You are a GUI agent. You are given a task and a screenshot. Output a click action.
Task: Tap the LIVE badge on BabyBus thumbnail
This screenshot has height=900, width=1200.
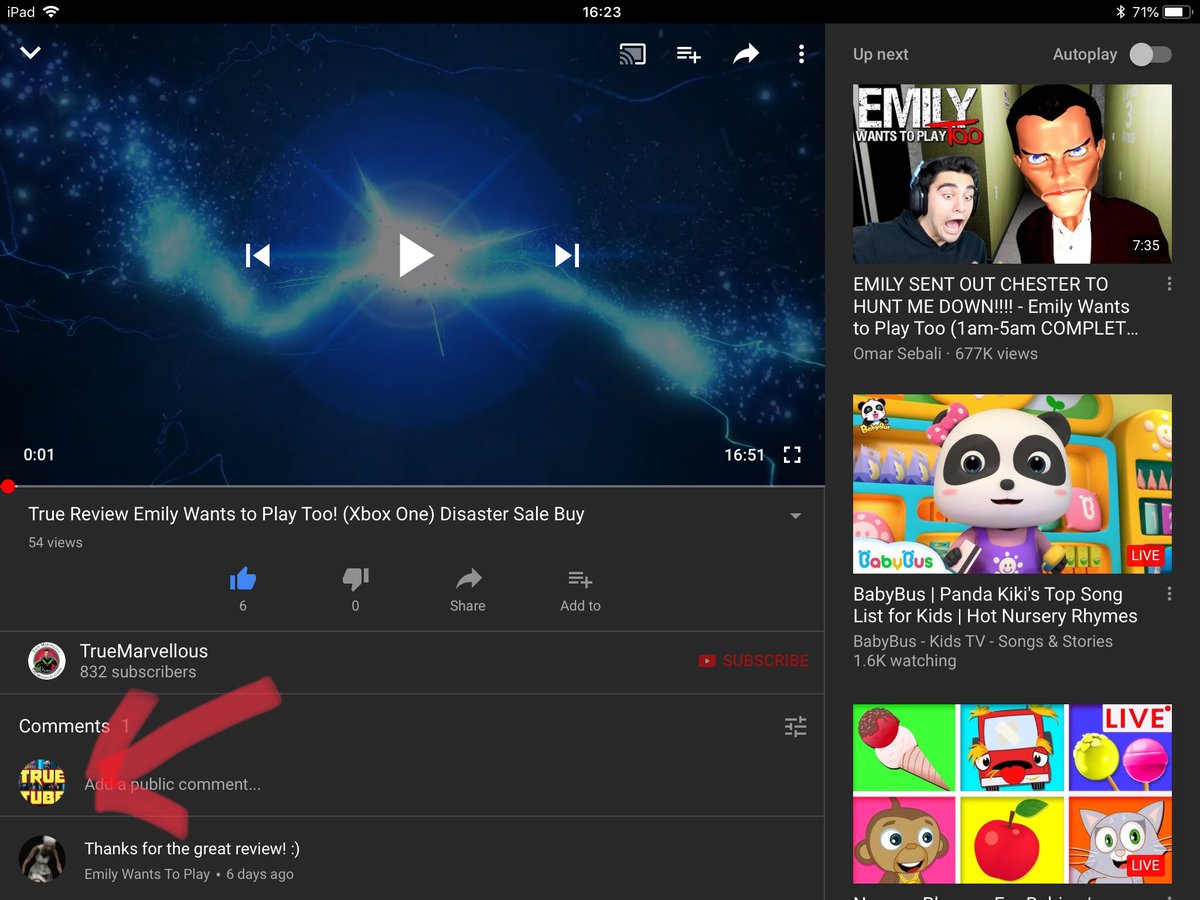point(1144,555)
